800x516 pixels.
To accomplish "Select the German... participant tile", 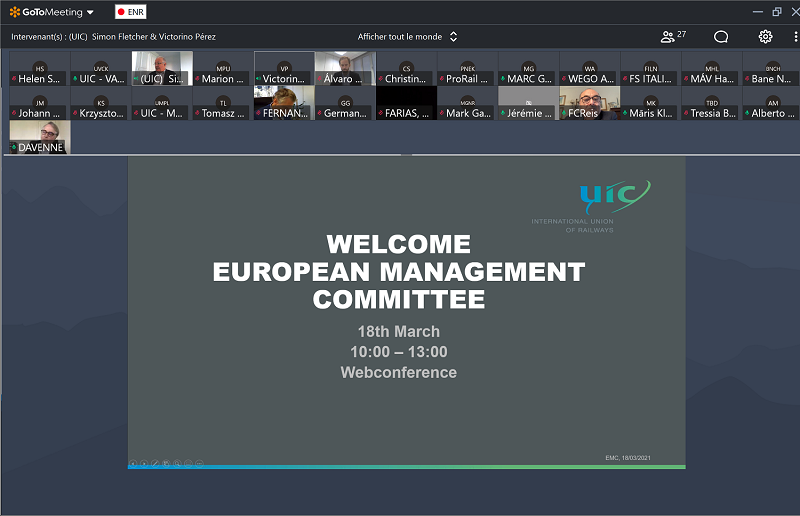I will pos(345,103).
